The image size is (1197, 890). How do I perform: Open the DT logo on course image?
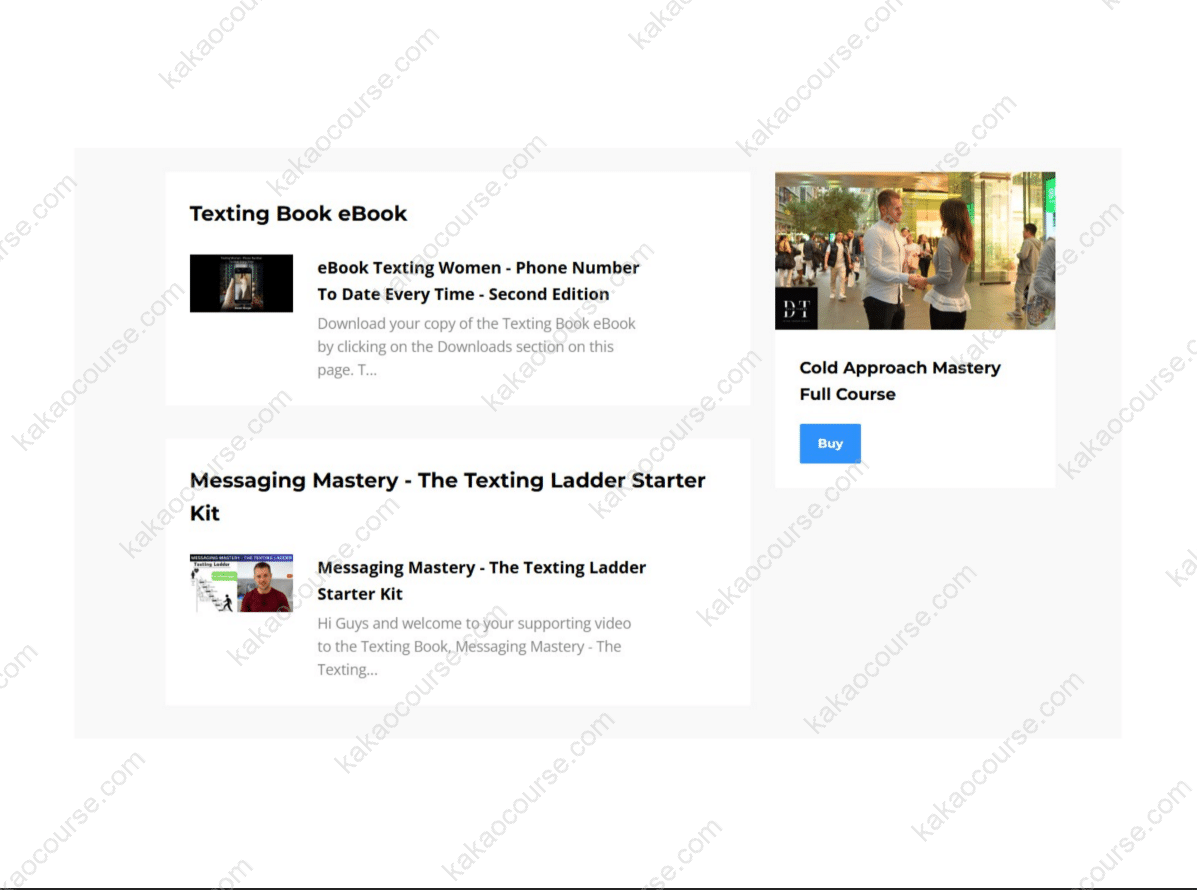797,309
